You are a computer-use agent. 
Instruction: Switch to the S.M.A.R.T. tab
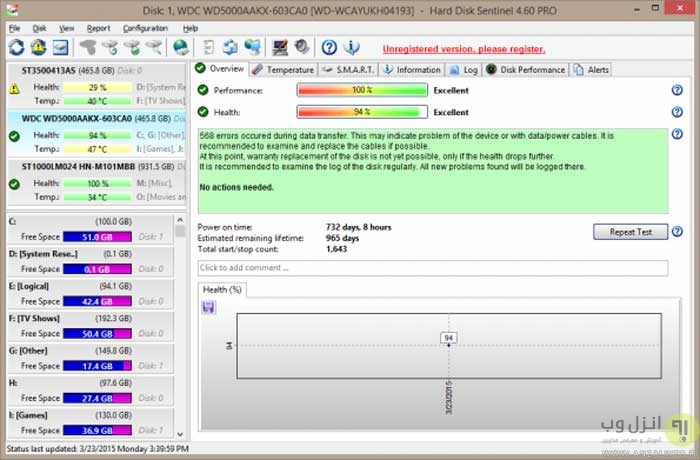coord(349,70)
